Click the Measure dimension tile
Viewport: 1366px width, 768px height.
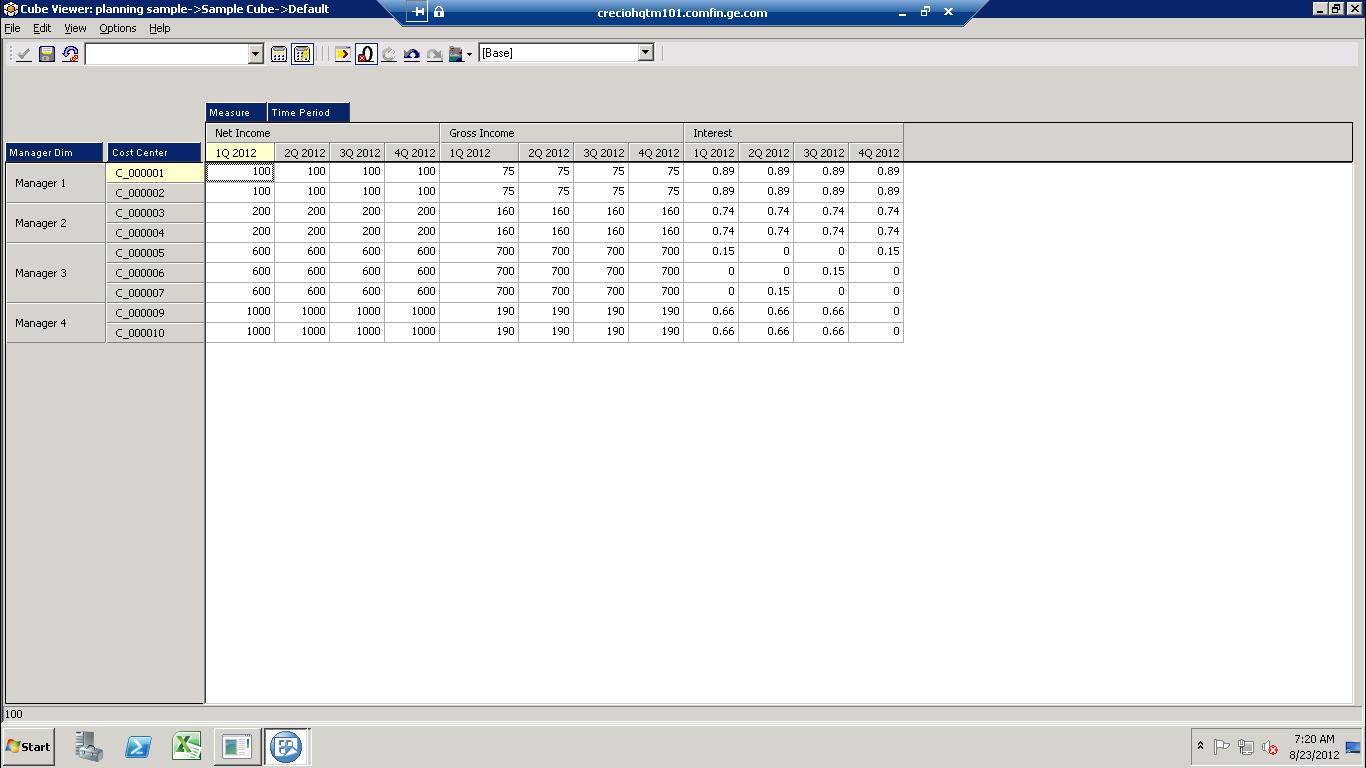click(x=236, y=112)
